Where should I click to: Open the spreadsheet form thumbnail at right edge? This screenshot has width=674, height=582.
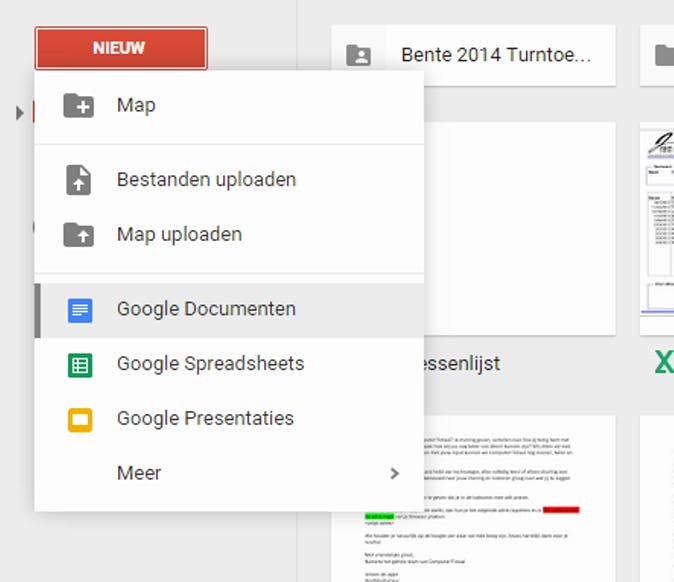(657, 229)
